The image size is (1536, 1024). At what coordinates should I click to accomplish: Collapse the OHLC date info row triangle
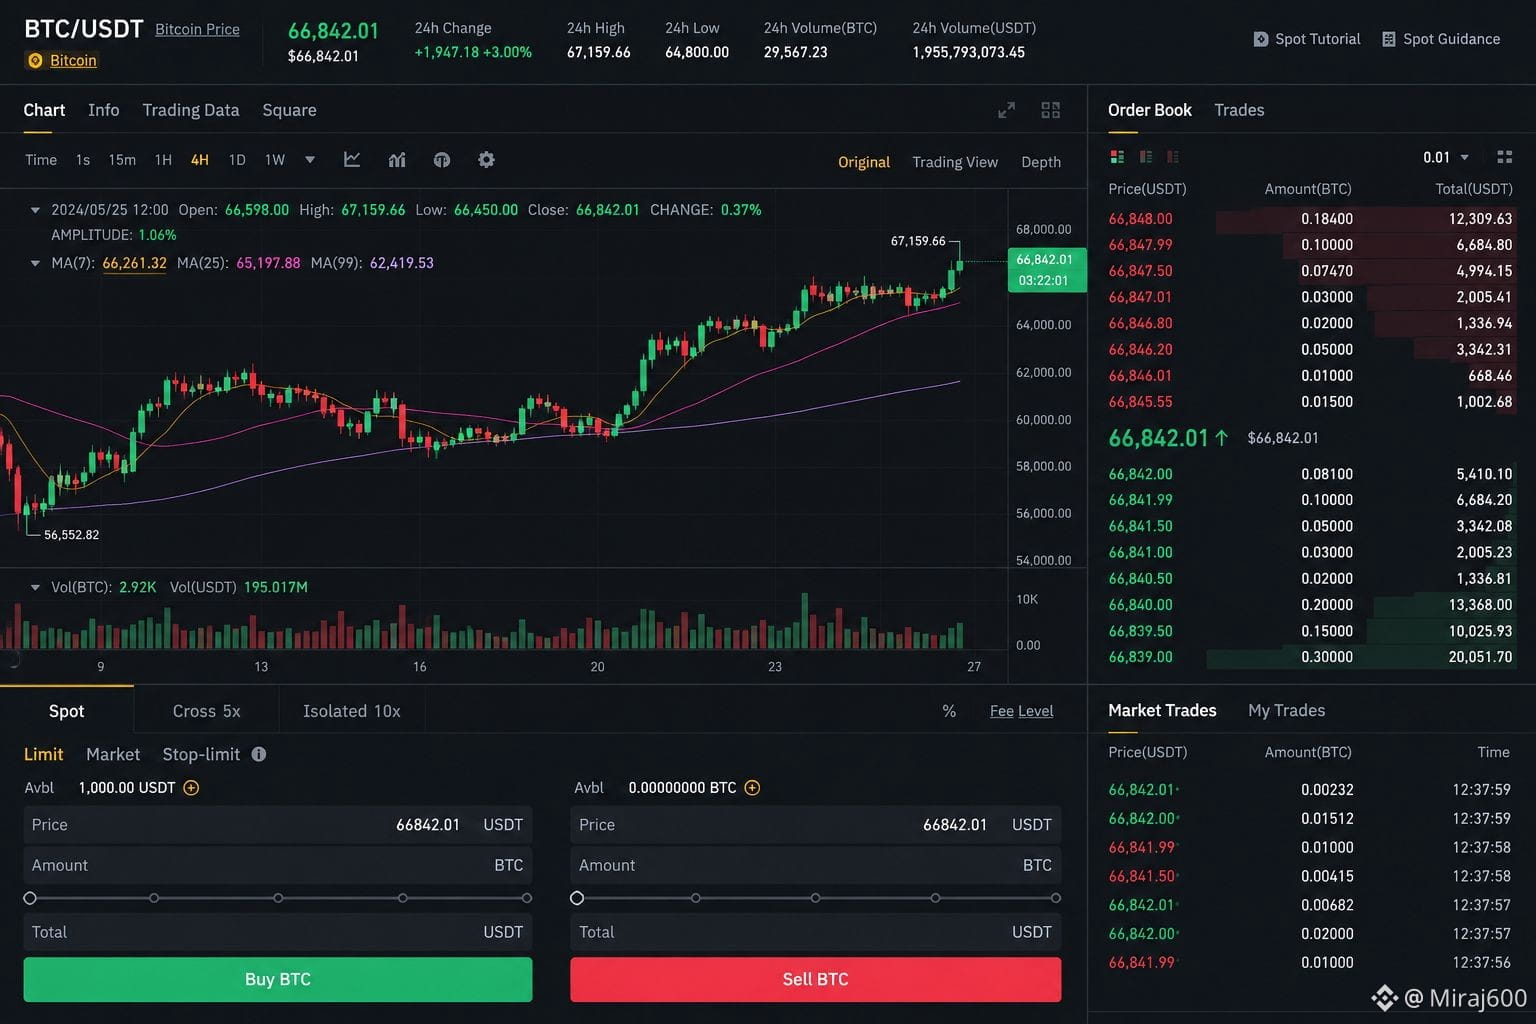(35, 210)
